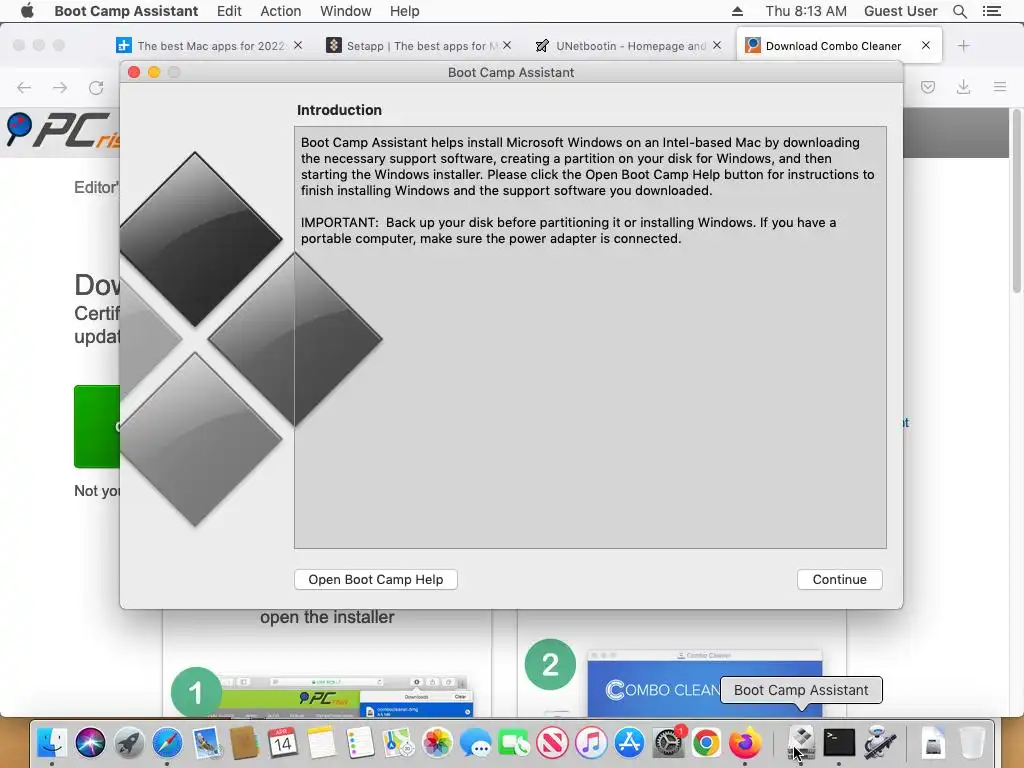Open Boot Camp Assistant application menu

tap(126, 11)
